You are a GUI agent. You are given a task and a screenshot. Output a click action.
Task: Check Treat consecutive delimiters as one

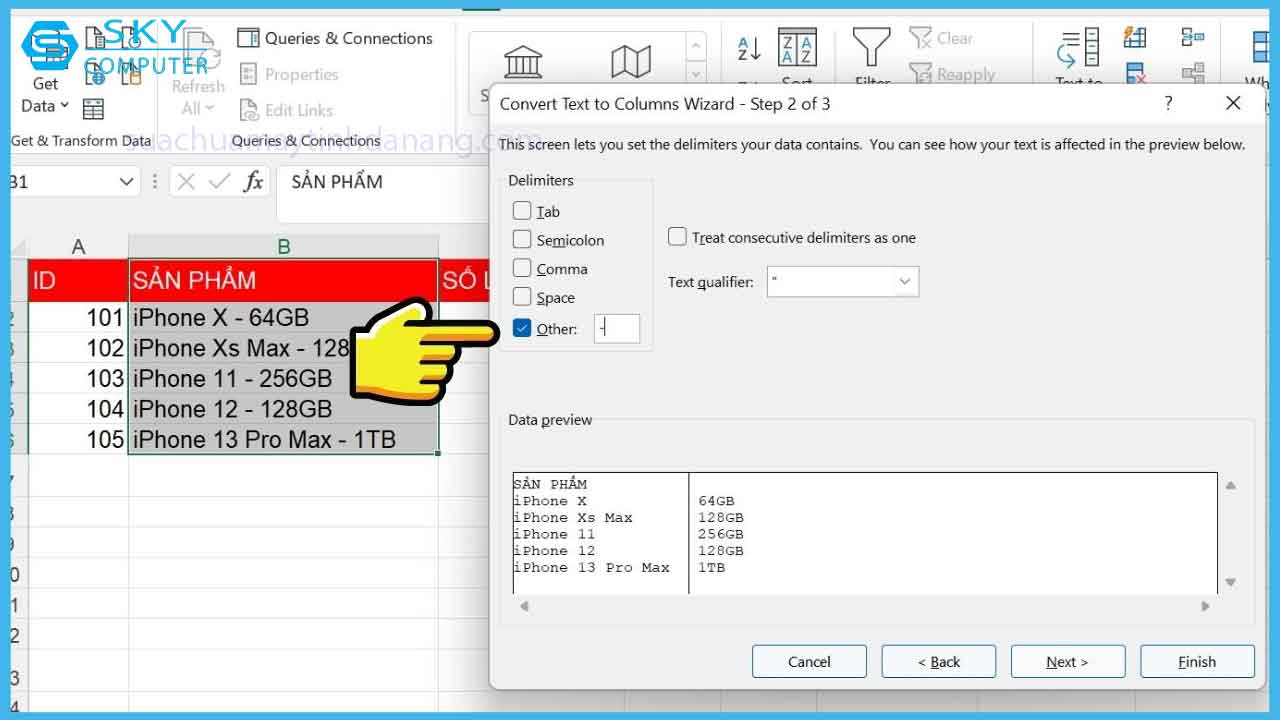coord(677,237)
